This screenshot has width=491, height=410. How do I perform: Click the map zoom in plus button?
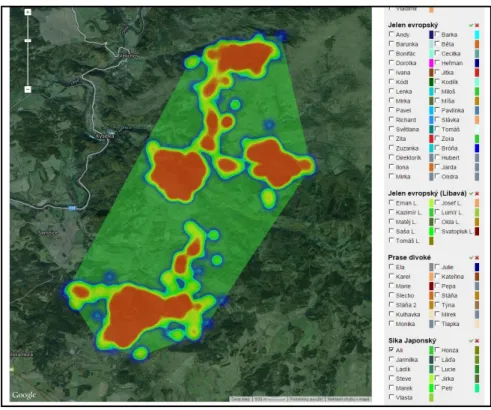point(28,12)
